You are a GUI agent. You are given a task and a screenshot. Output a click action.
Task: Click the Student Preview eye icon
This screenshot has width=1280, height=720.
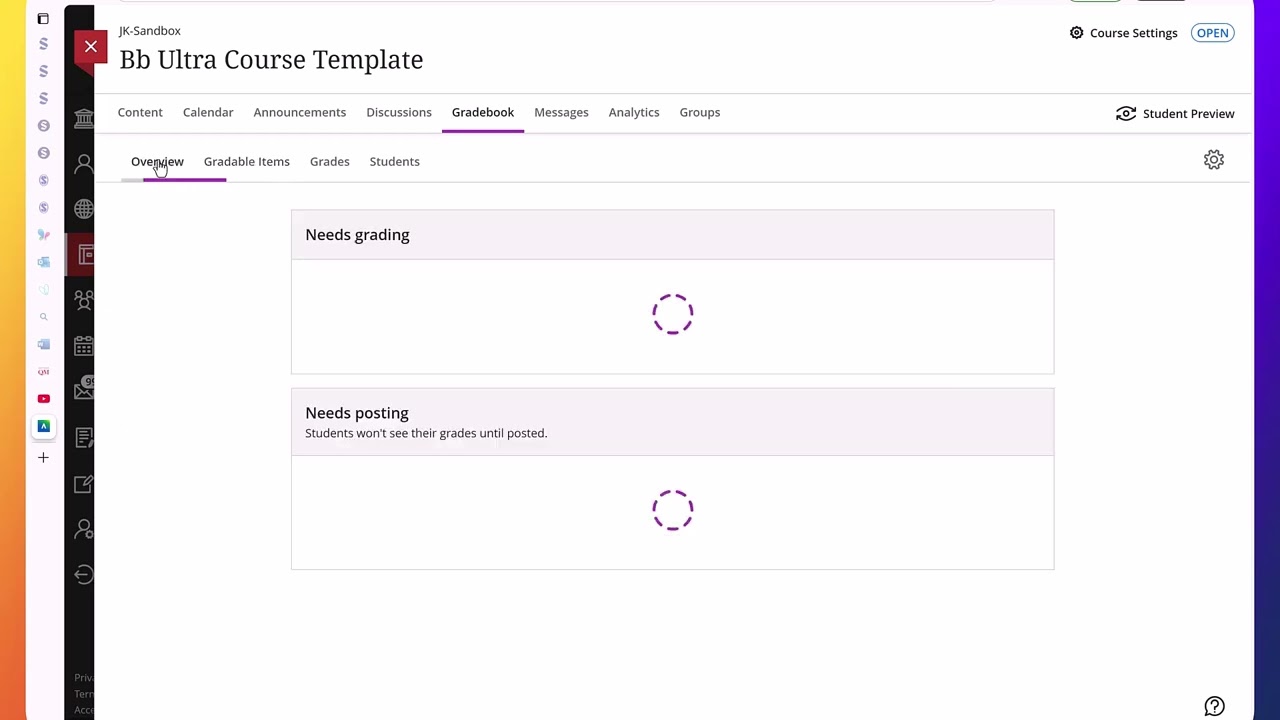click(1126, 114)
